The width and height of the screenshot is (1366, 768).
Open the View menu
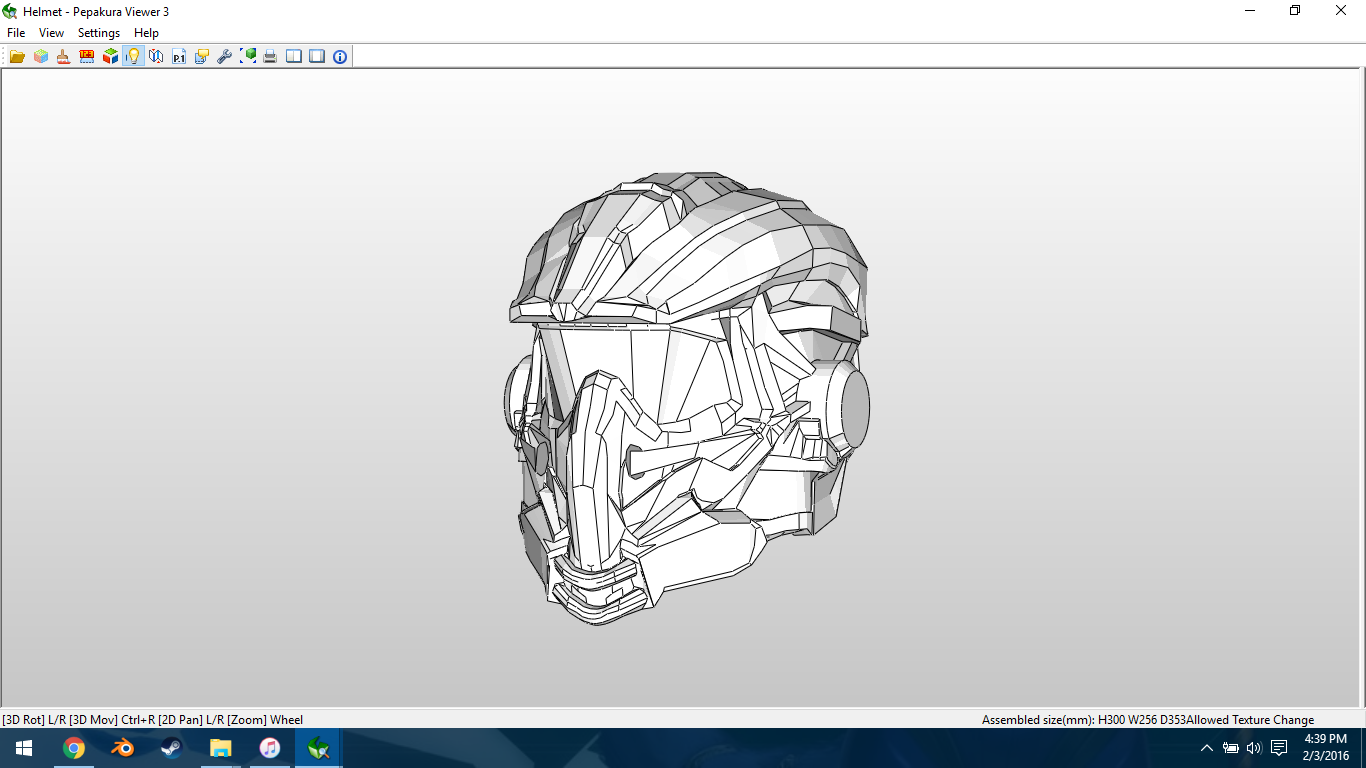51,33
